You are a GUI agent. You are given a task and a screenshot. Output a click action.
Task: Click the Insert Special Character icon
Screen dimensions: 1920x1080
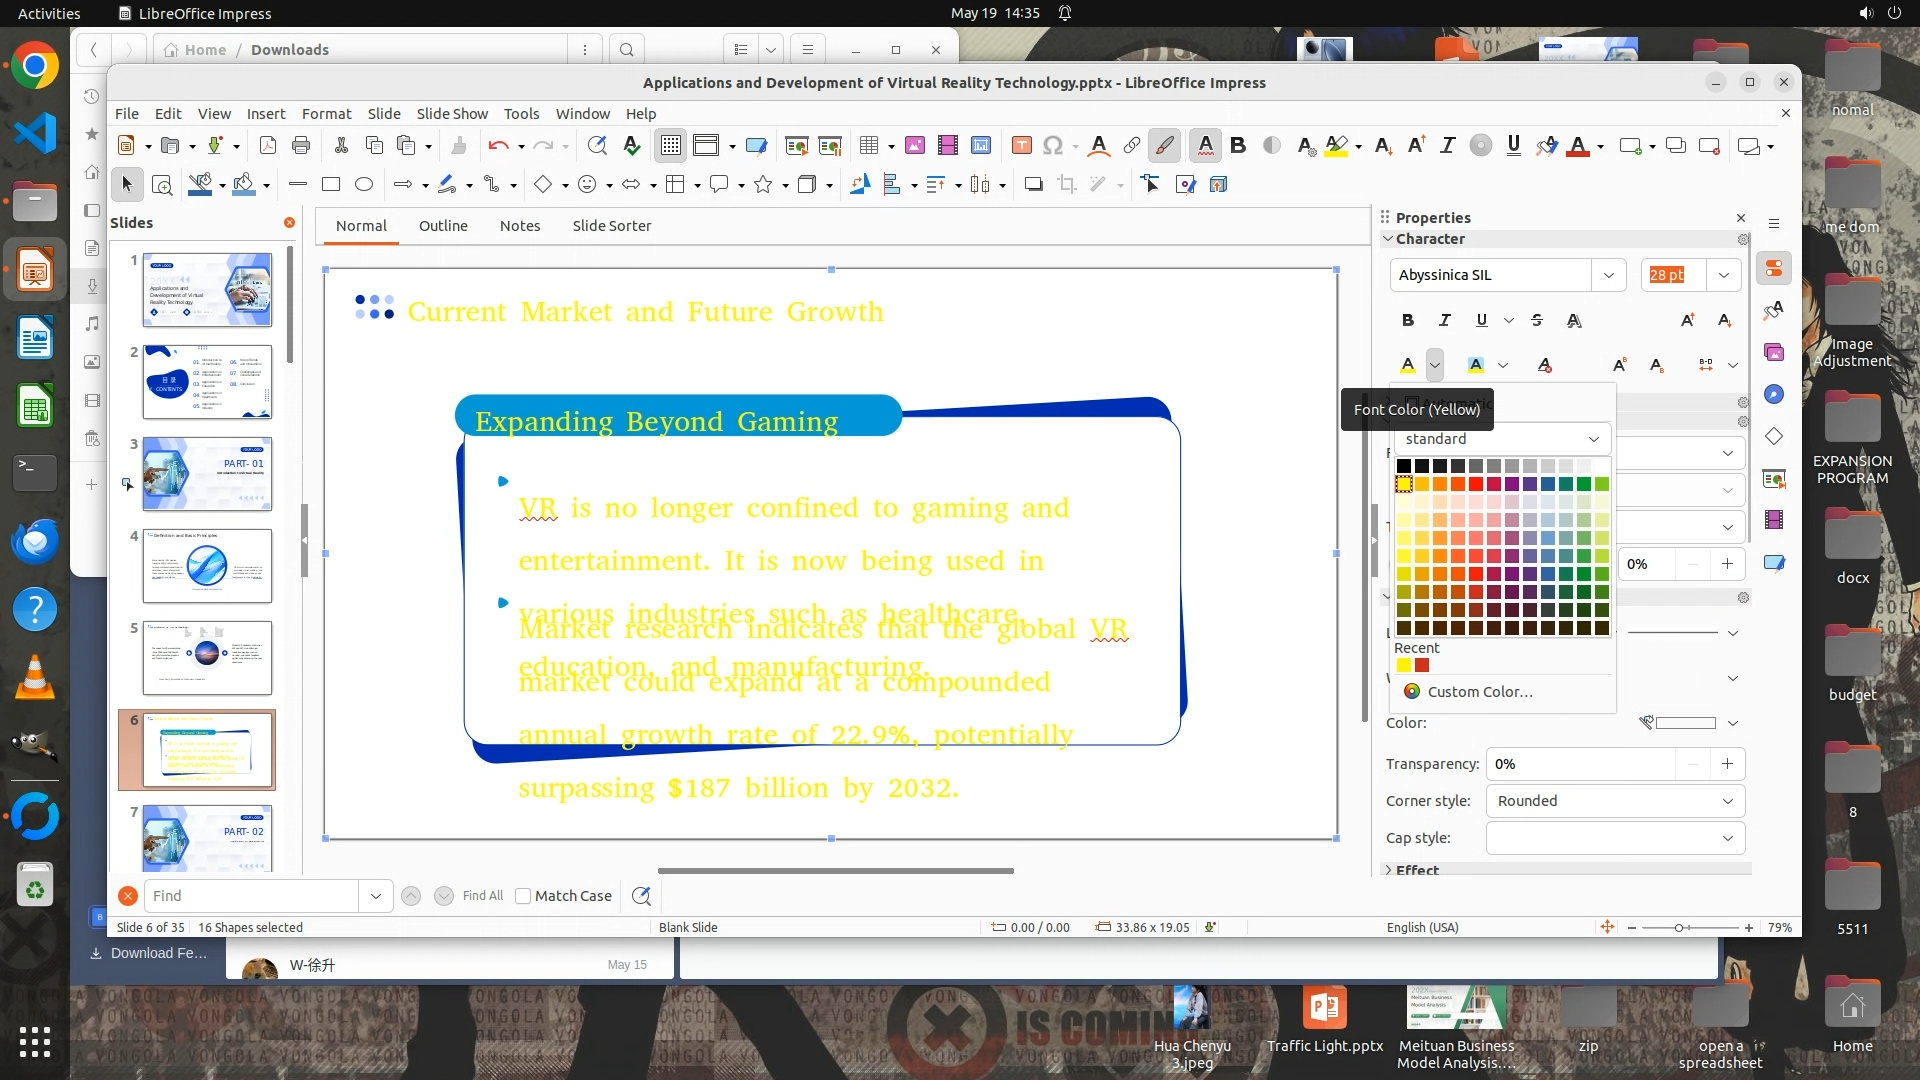coord(1052,146)
